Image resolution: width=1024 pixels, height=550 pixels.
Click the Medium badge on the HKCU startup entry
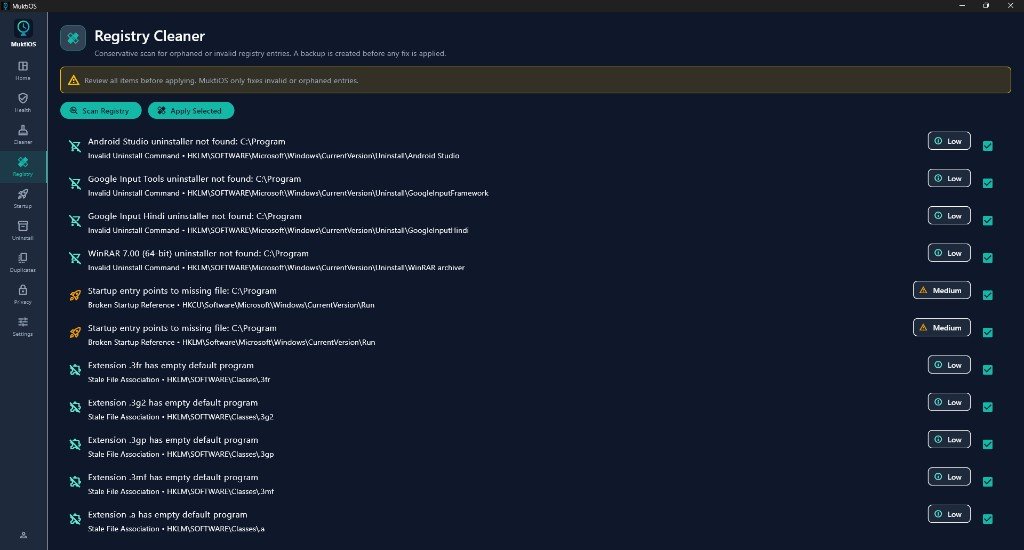tap(942, 290)
